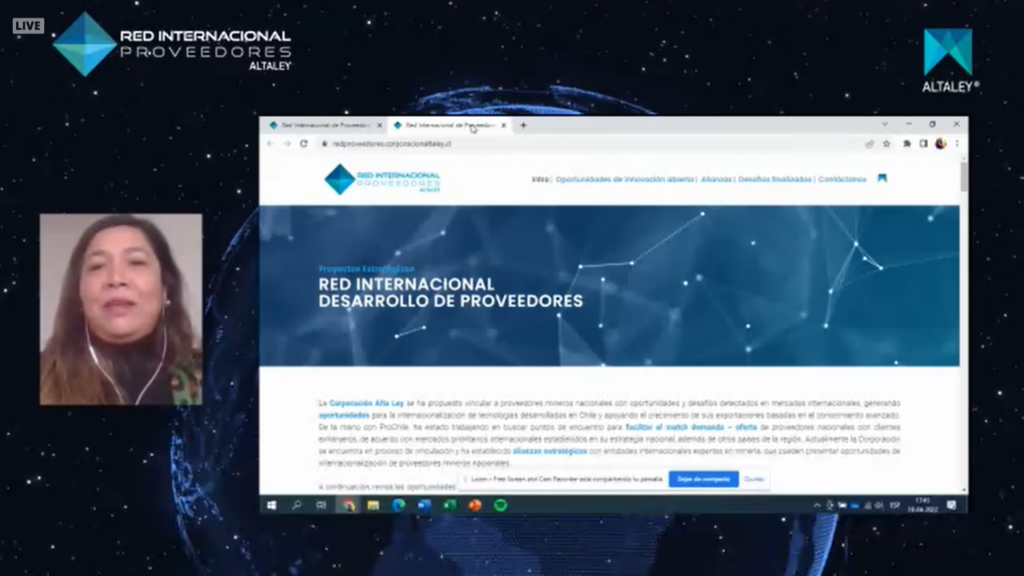Launch Spotify from the taskbar
1024x576 pixels.
[x=501, y=505]
